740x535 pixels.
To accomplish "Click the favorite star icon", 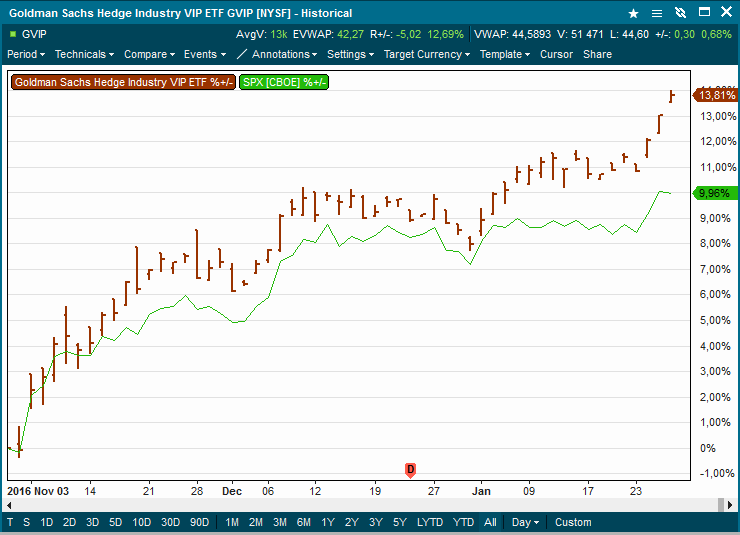I will (x=633, y=13).
